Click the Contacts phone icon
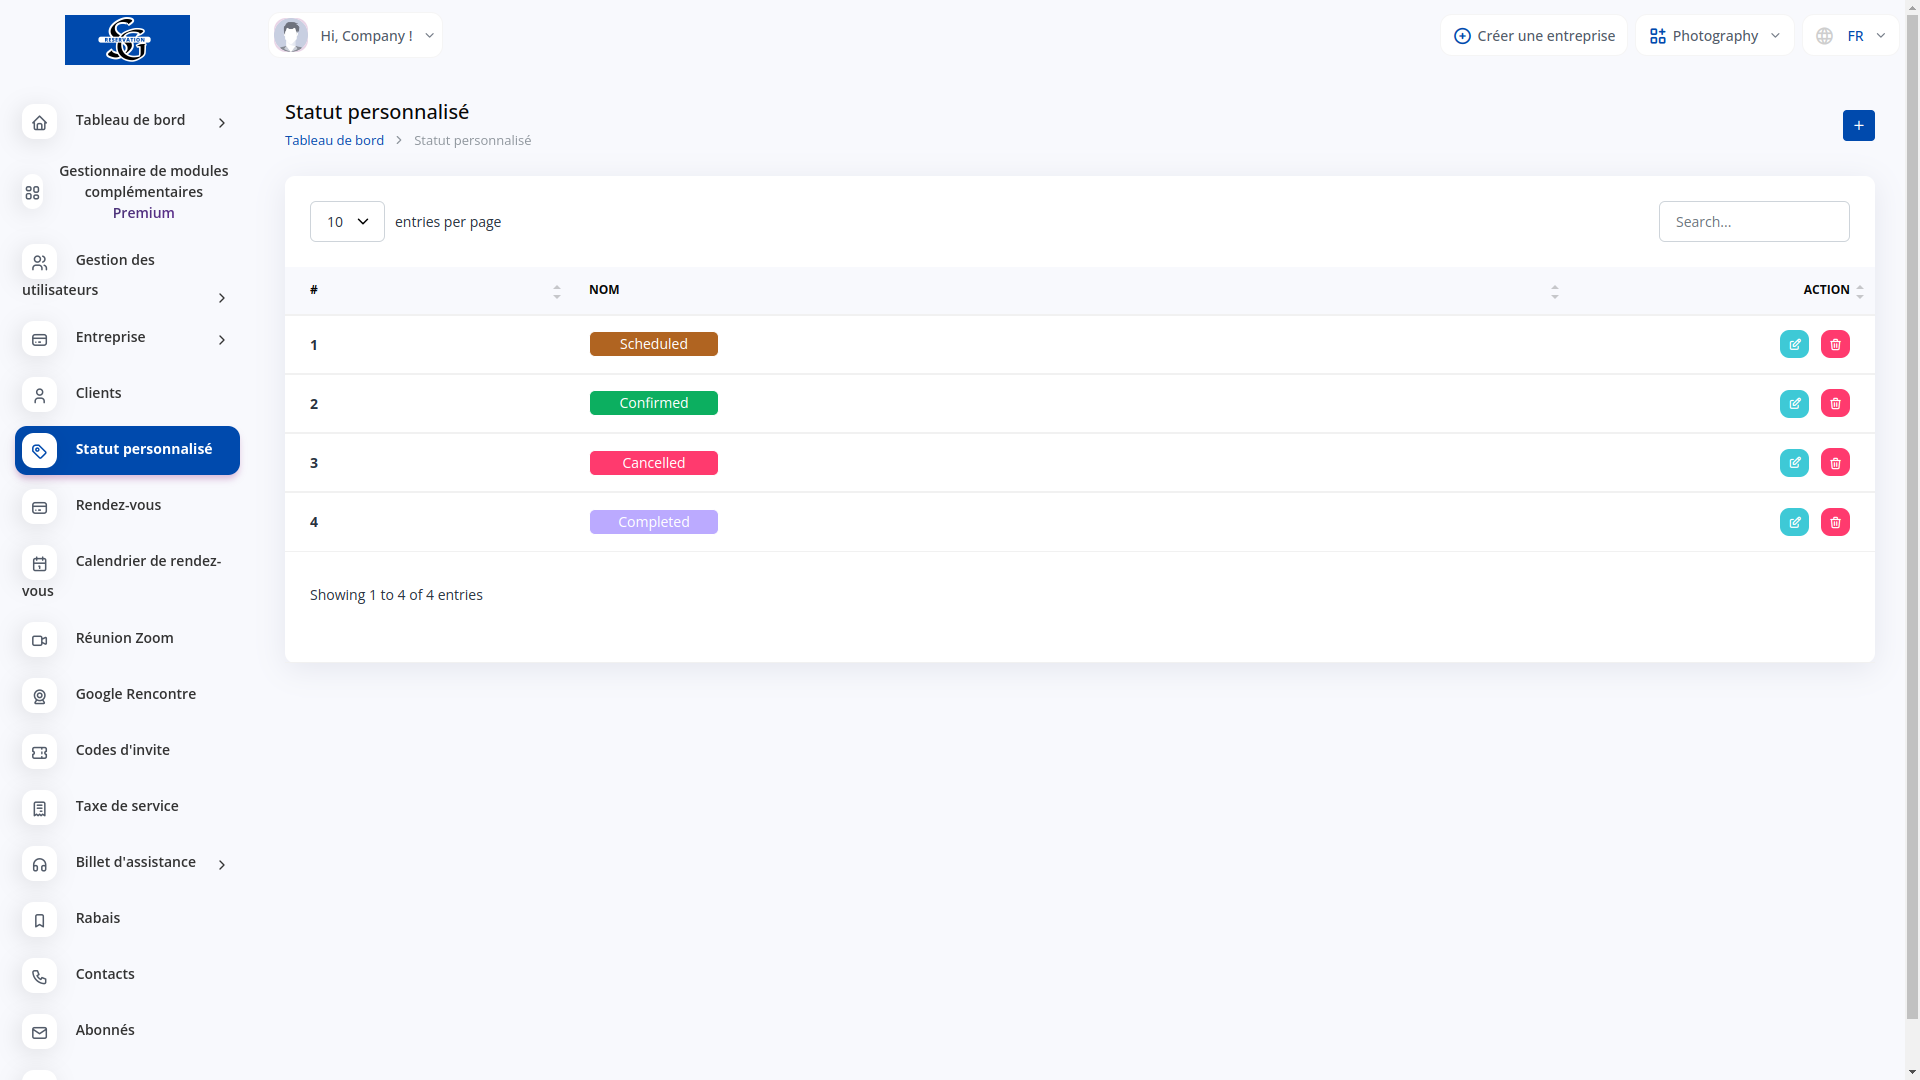 click(39, 976)
